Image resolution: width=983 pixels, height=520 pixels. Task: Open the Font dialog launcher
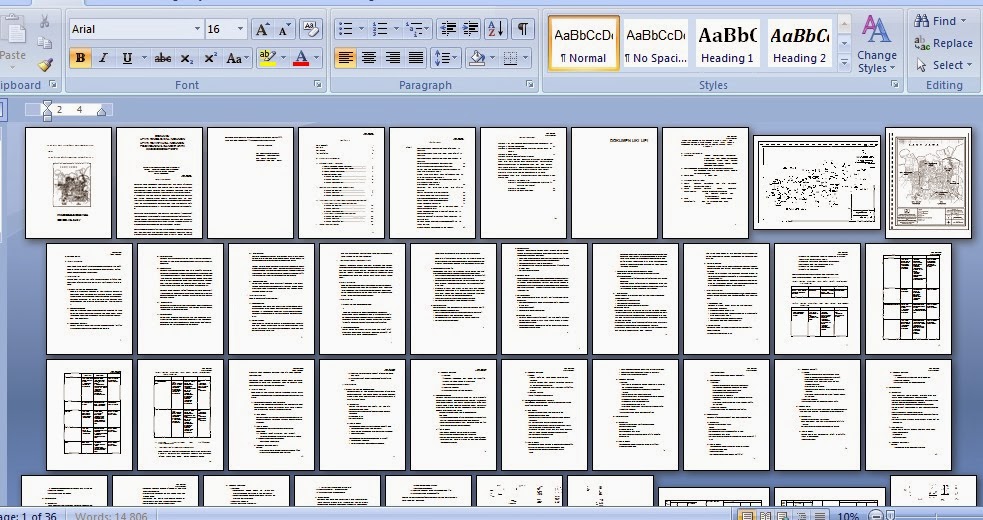pyautogui.click(x=318, y=84)
